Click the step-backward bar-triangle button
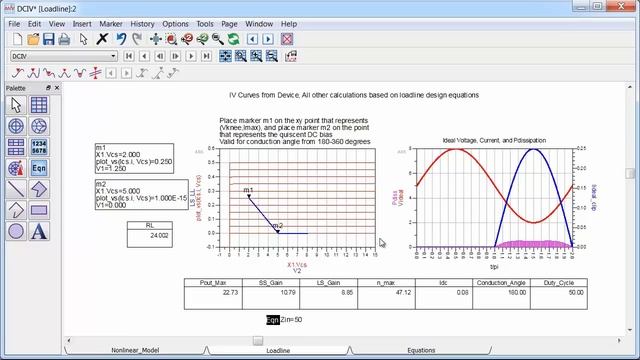This screenshot has width=640, height=360. click(x=160, y=56)
